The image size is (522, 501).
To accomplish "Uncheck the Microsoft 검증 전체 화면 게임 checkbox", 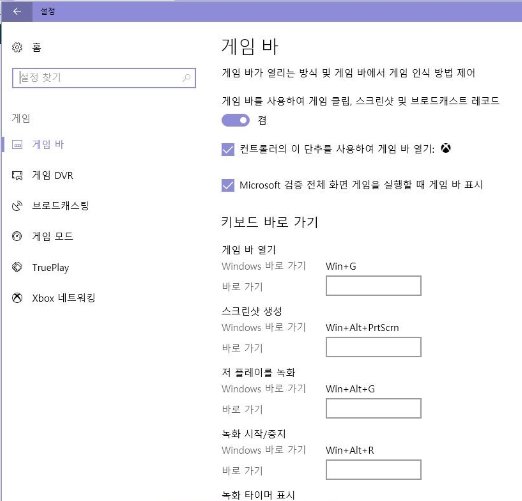I will [x=228, y=185].
